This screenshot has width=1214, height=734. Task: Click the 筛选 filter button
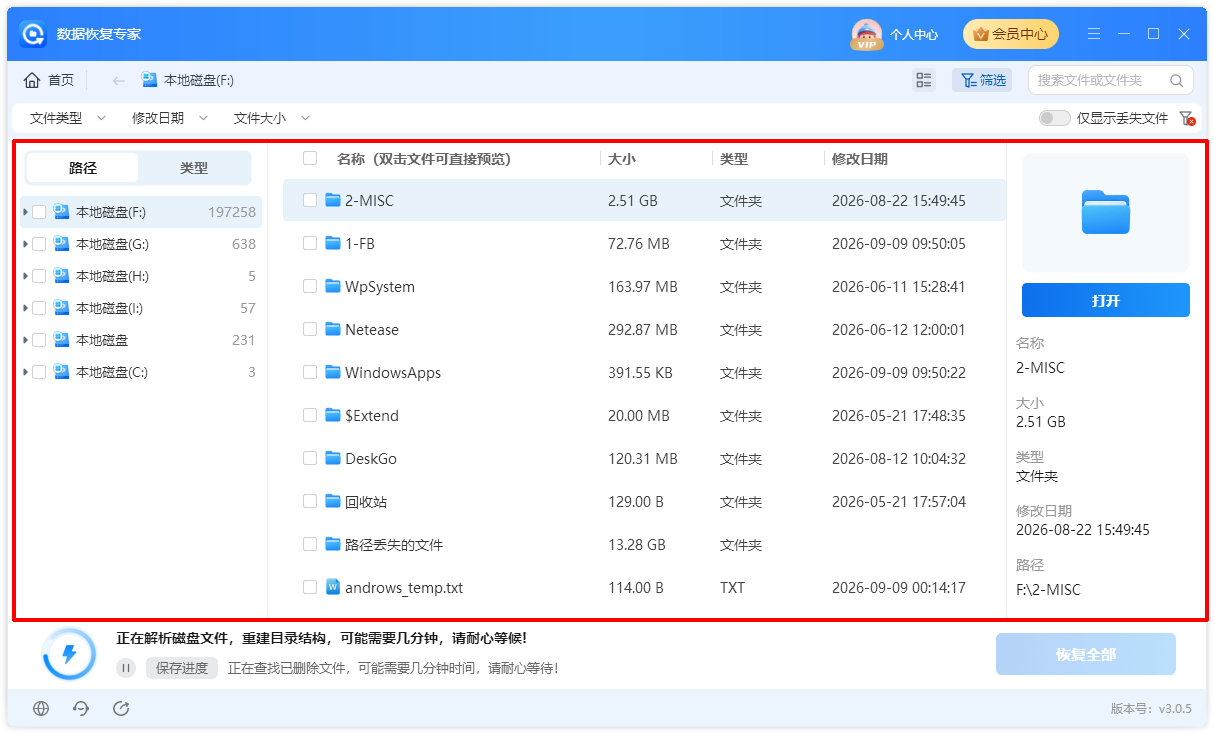[x=982, y=80]
